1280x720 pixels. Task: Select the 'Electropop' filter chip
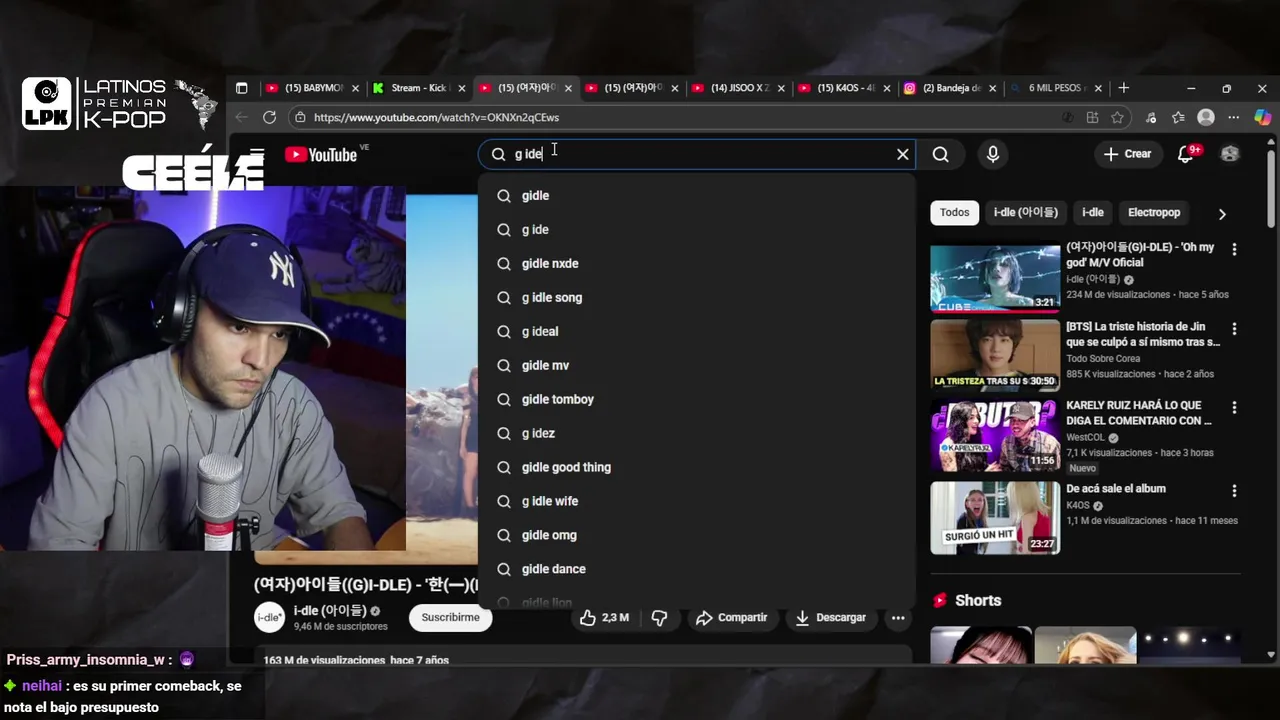coord(1154,212)
